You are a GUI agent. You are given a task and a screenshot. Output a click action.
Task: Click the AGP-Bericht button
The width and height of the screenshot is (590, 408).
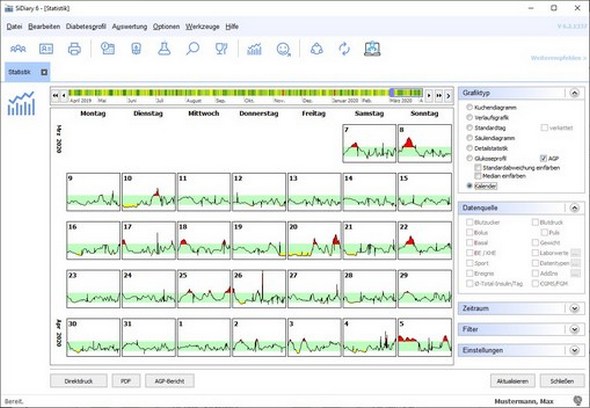(170, 381)
